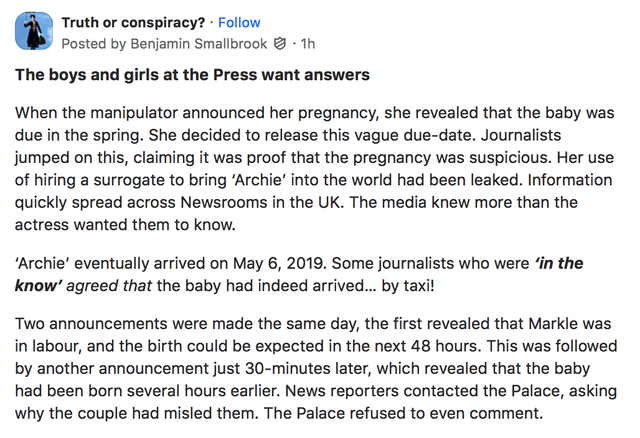This screenshot has height=438, width=640.
Task: Open the Truth or conspiracy space avatar
Action: [33, 32]
